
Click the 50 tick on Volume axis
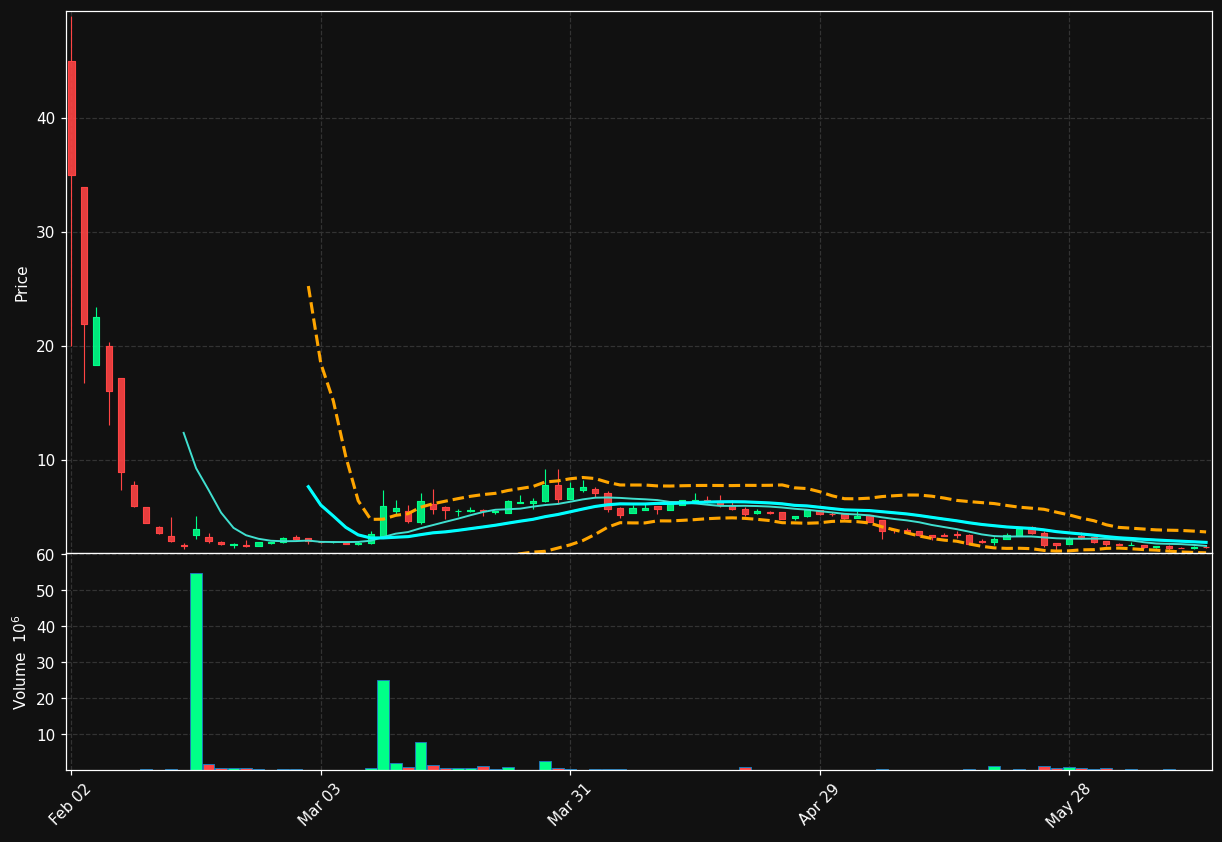[46, 591]
